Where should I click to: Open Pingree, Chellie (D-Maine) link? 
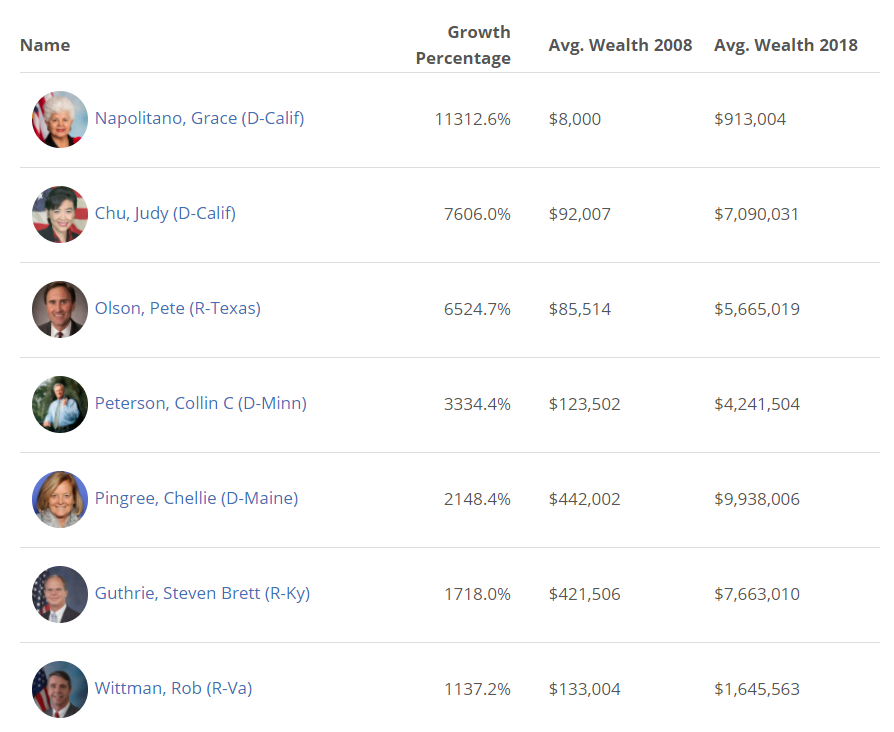click(196, 498)
